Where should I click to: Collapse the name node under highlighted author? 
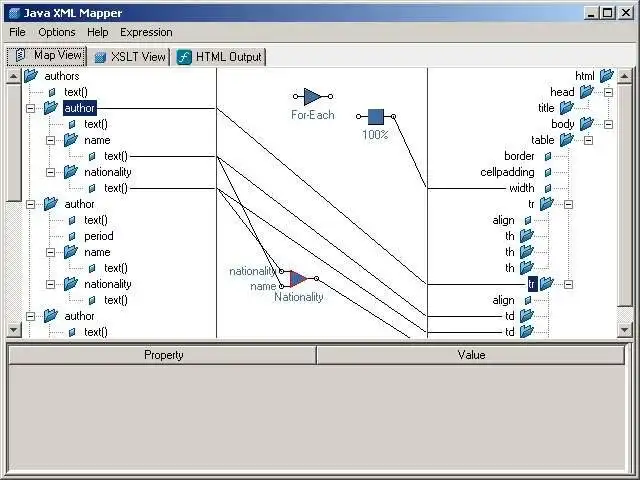[x=51, y=140]
